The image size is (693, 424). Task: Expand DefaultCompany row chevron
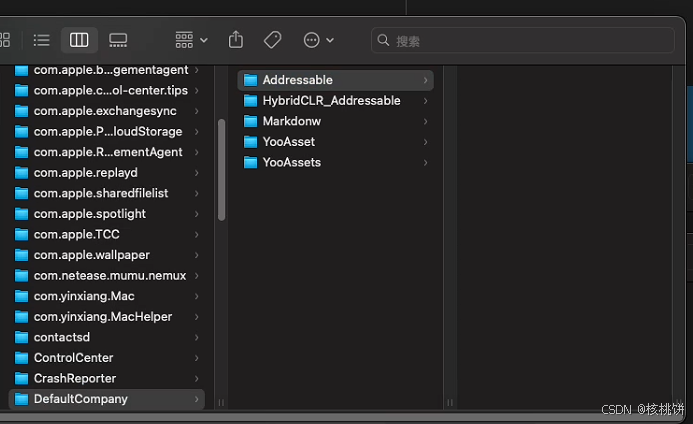coord(196,399)
